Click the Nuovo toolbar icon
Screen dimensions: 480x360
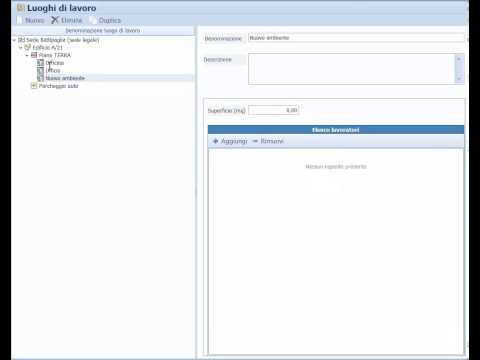(x=20, y=20)
